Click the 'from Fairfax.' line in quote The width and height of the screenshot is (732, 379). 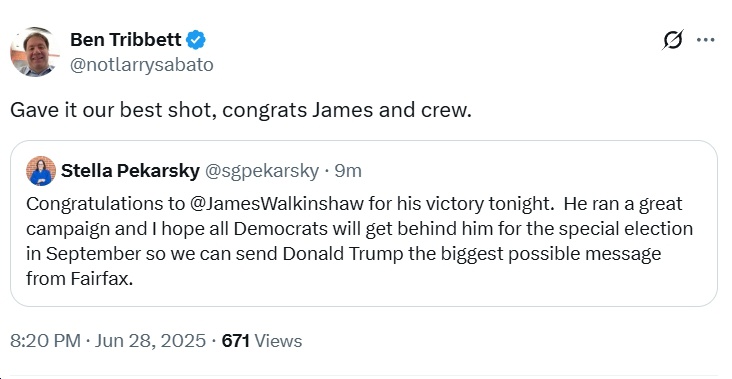(x=80, y=279)
